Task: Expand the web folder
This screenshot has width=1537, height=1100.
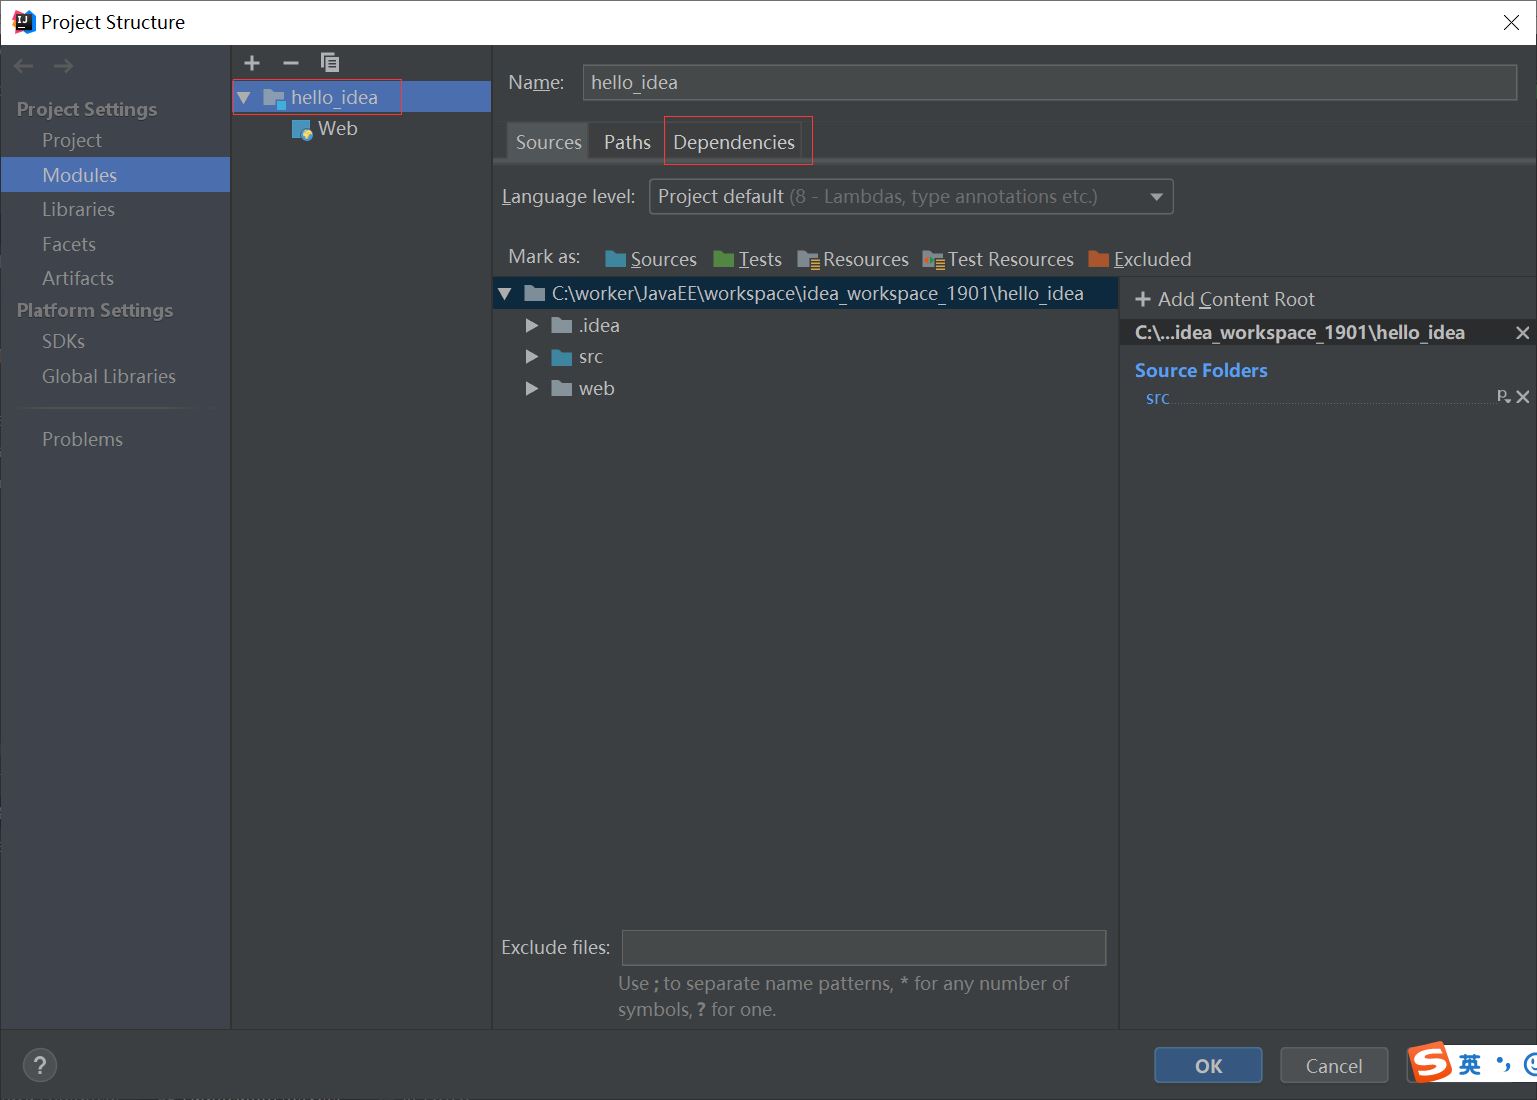Action: (x=532, y=389)
